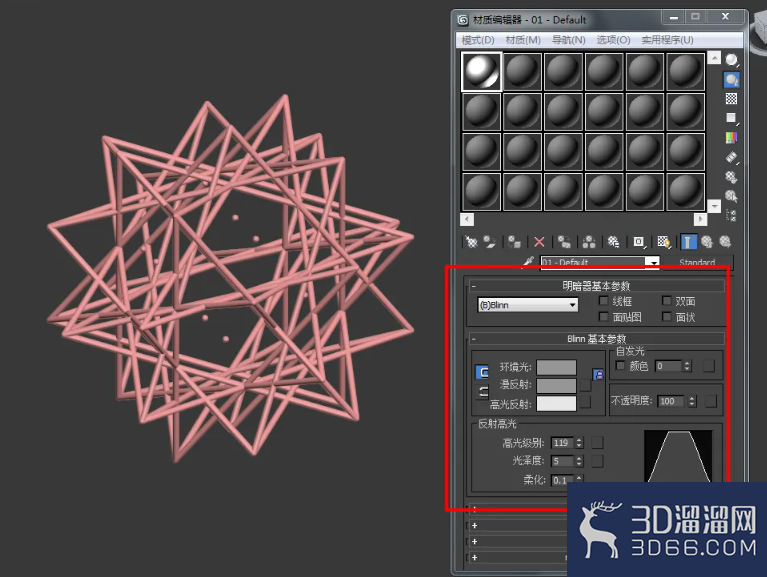Click the Select by Material icon
The height and width of the screenshot is (577, 767).
731,196
